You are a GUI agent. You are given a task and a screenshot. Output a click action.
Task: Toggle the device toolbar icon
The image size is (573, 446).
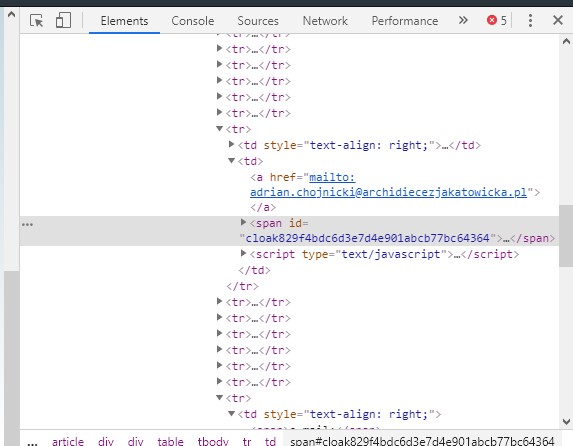[63, 20]
